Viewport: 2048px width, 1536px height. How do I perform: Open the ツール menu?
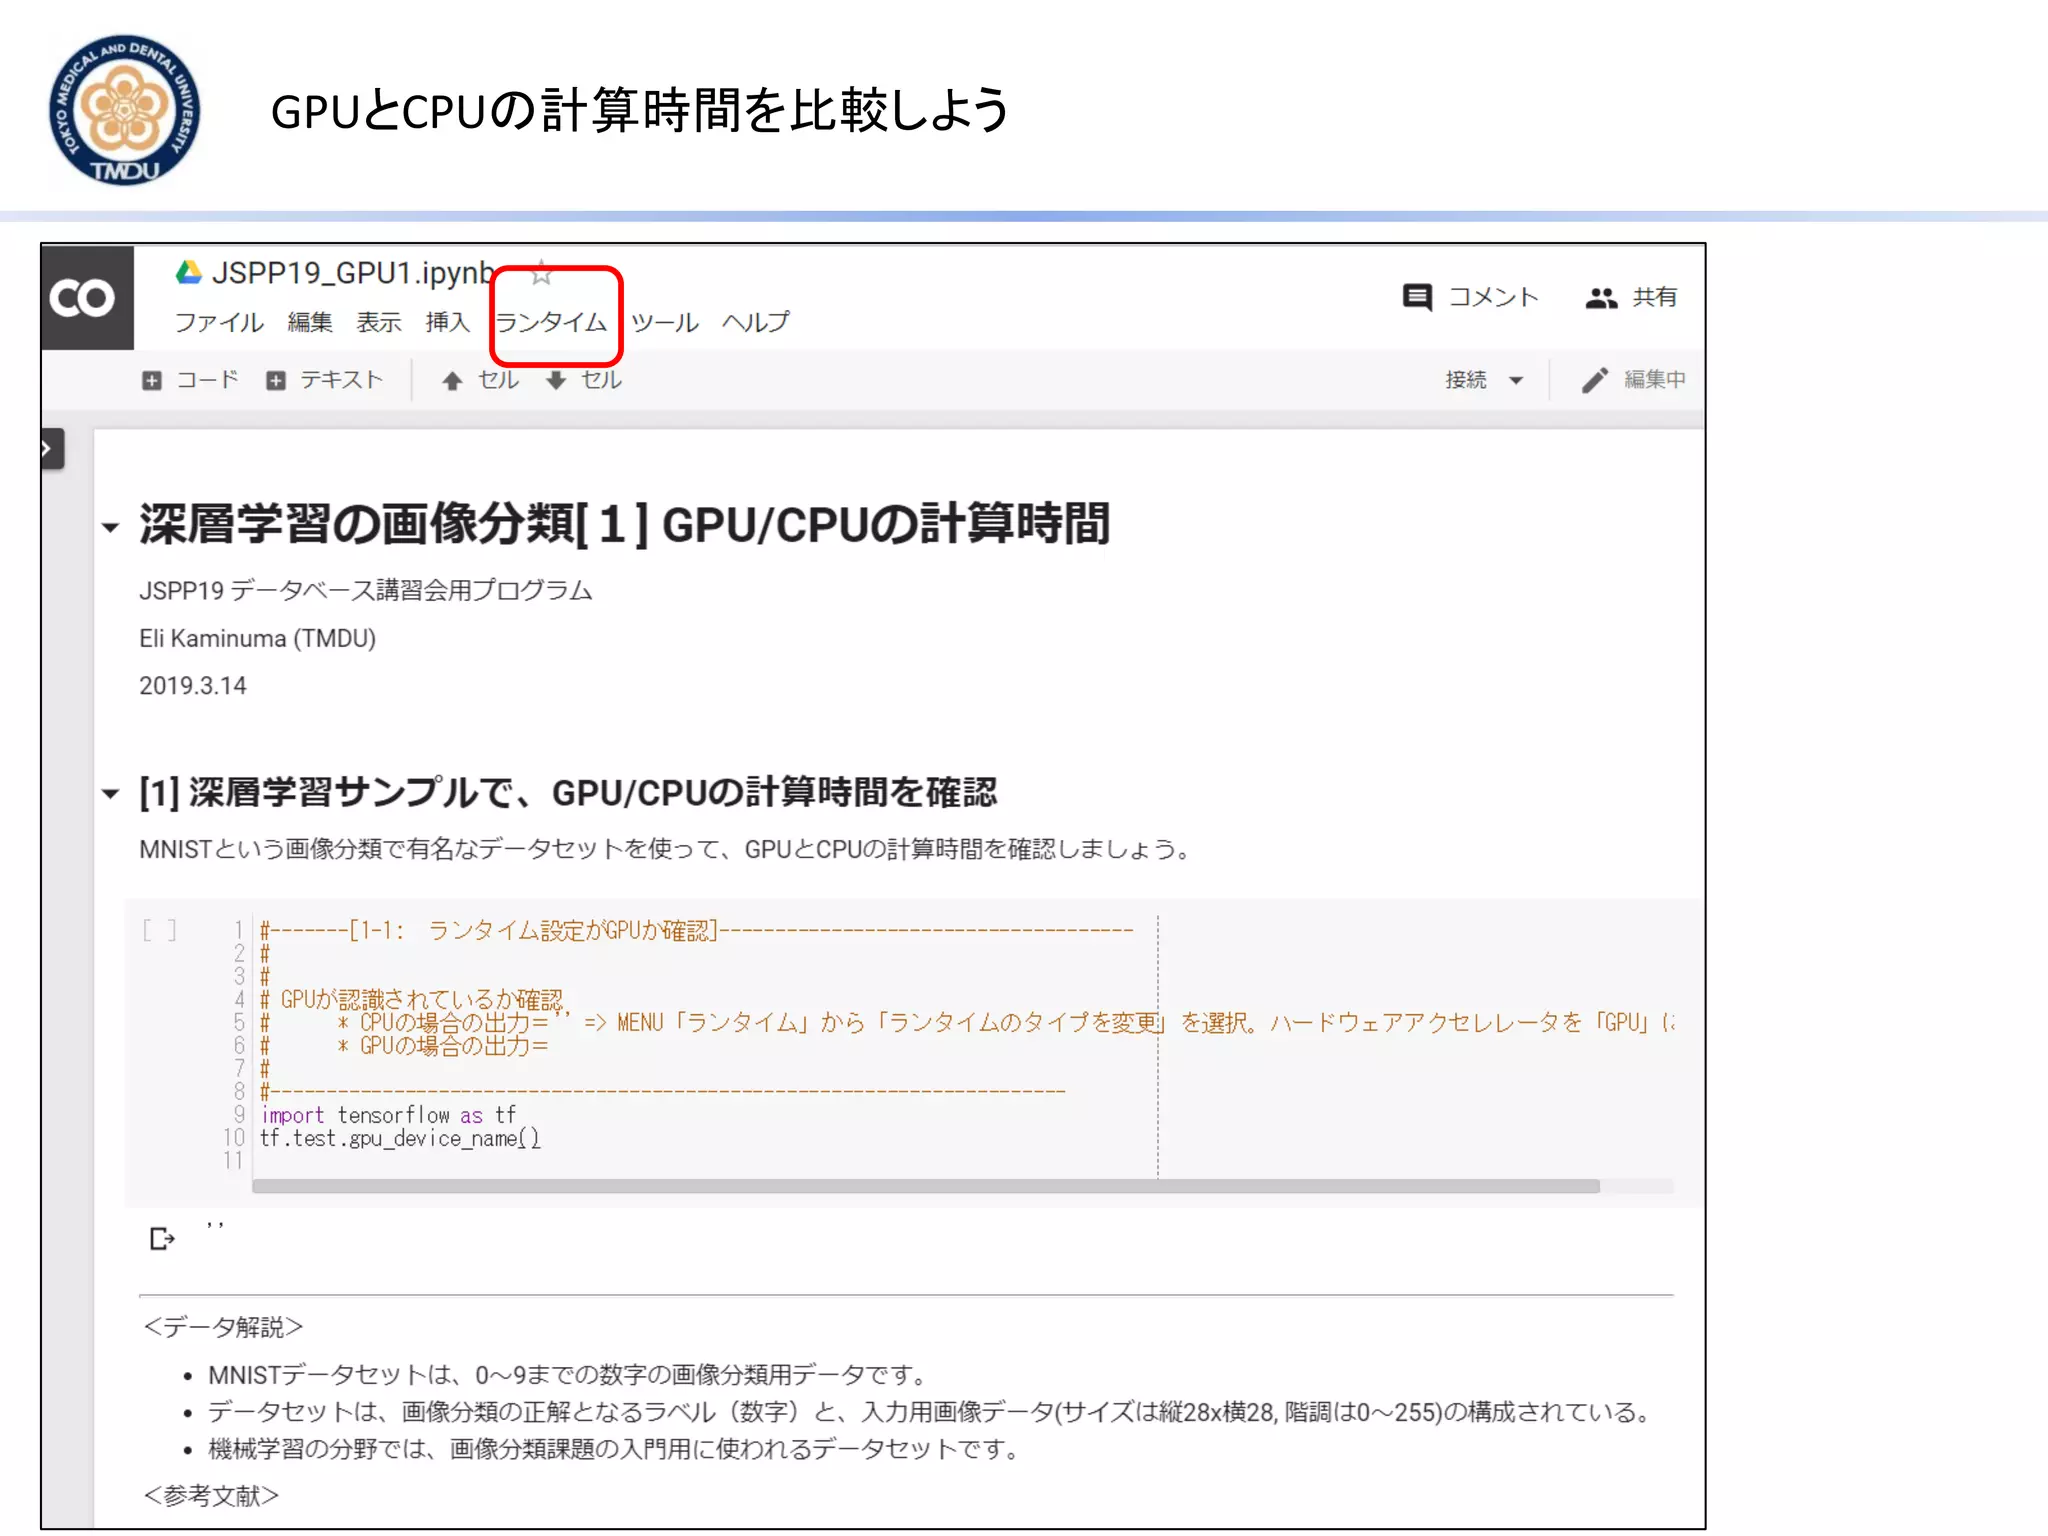coord(664,322)
